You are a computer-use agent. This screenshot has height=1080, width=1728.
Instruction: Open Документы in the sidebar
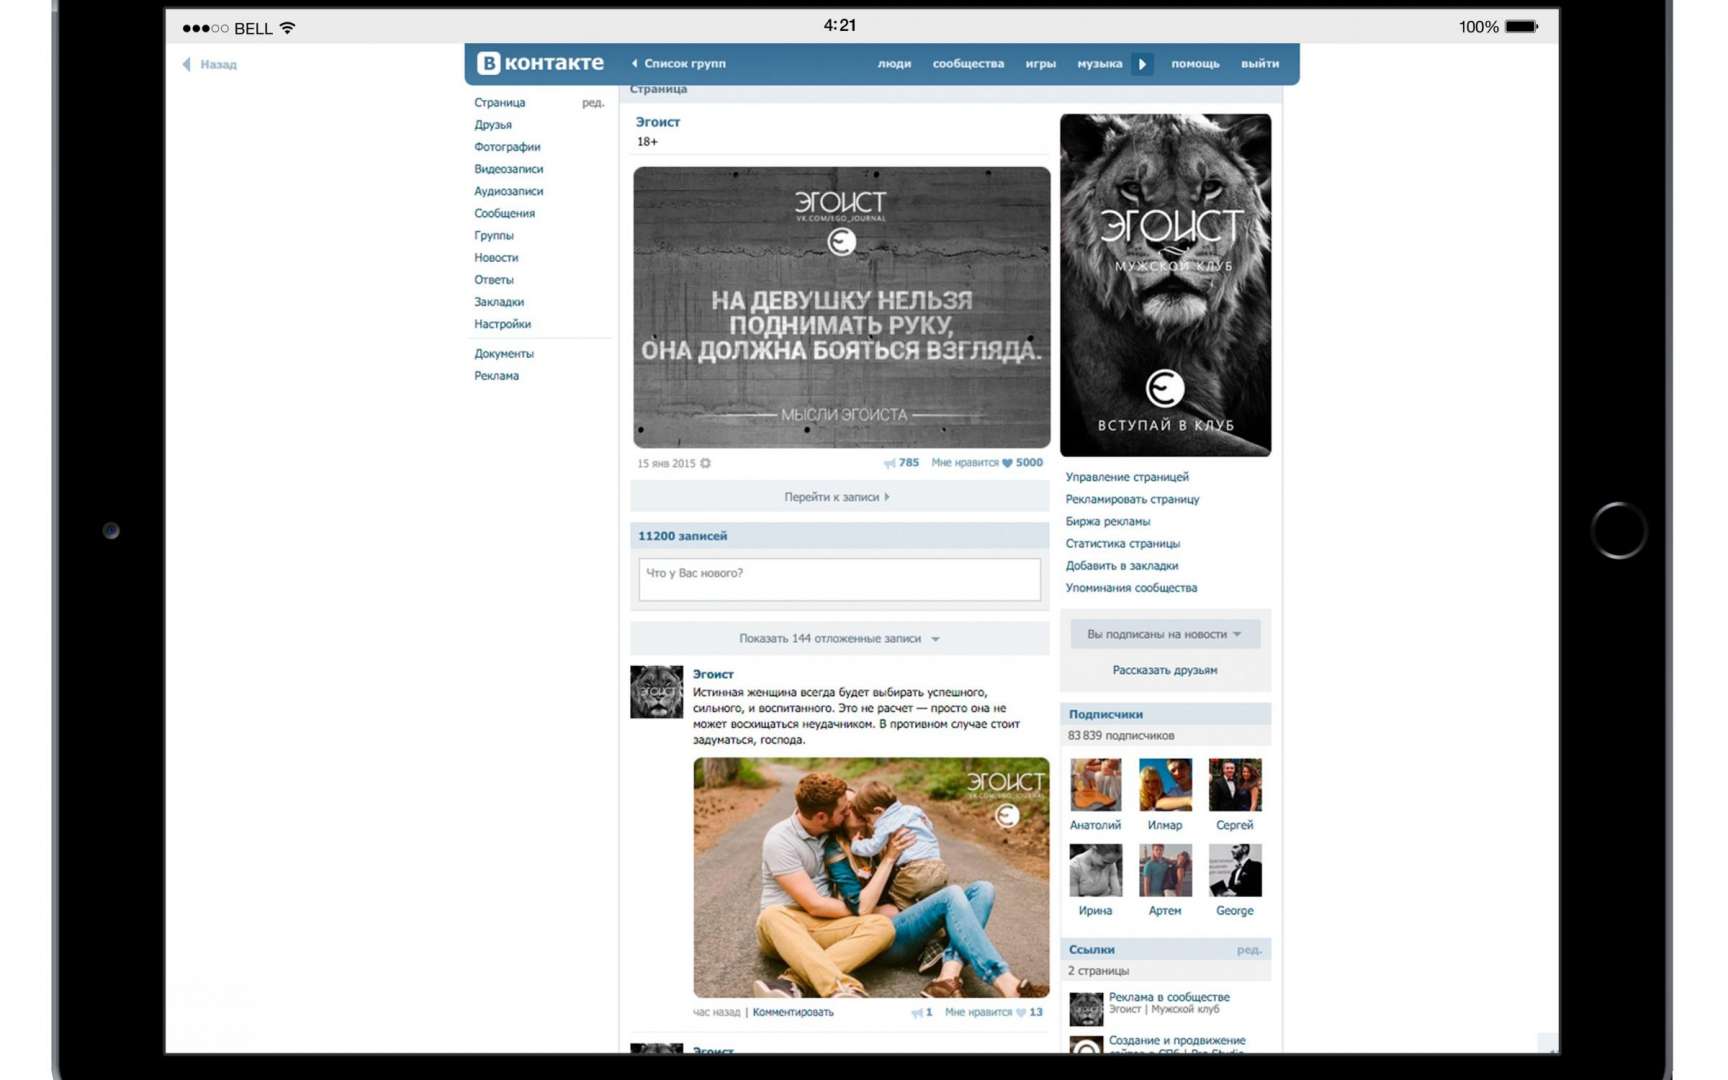click(504, 353)
